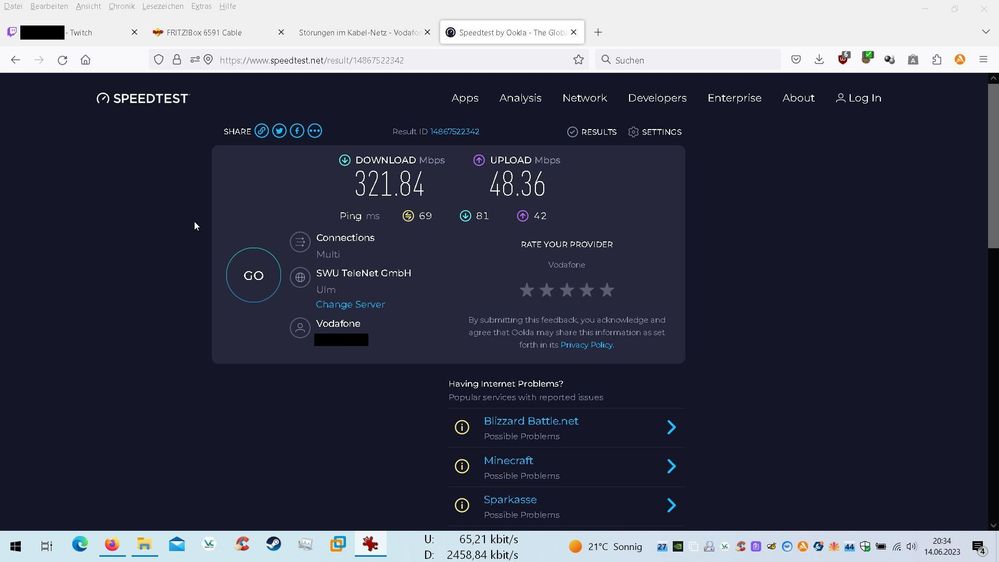Screen dimensions: 999x562
Task: Click the location permission icon in address bar
Action: point(208,60)
